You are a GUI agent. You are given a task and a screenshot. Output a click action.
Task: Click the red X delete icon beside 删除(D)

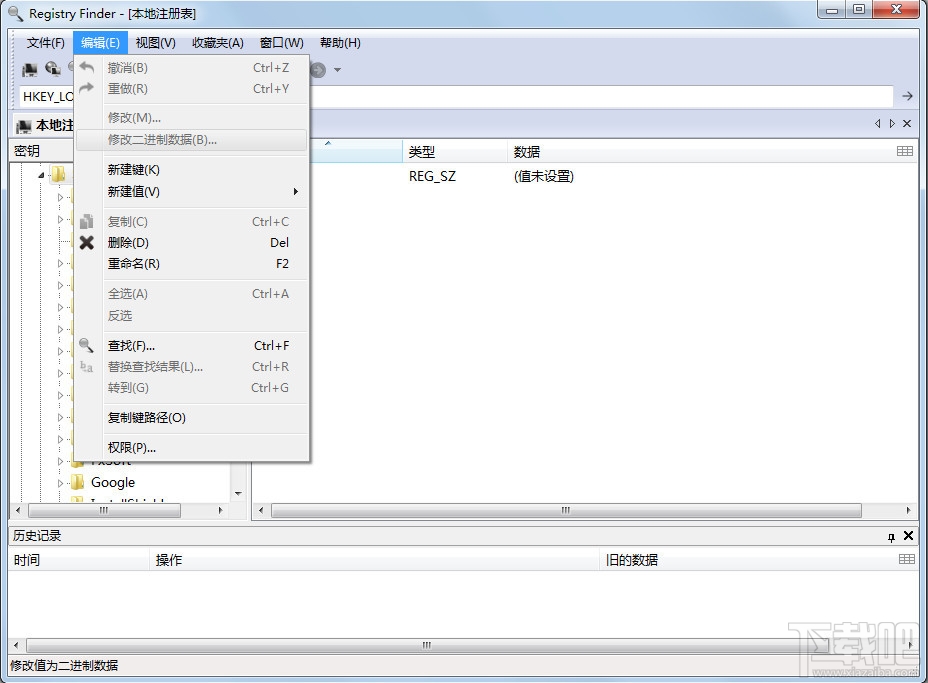tap(88, 242)
